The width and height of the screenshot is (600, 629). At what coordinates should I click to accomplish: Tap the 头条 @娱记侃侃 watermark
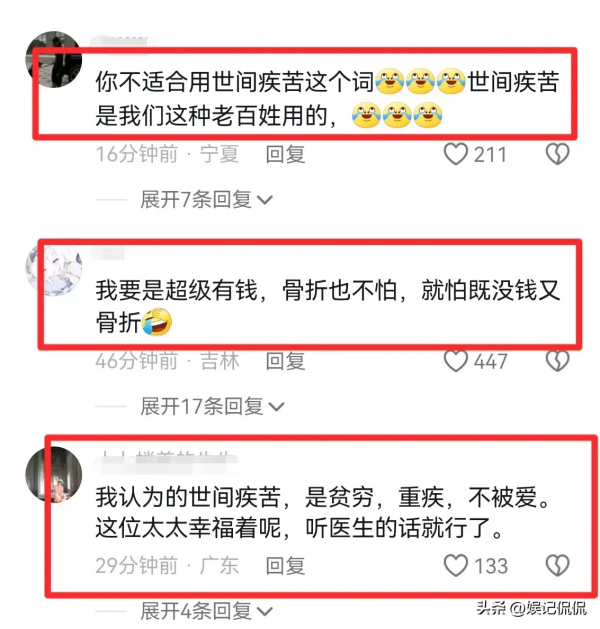pyautogui.click(x=532, y=608)
